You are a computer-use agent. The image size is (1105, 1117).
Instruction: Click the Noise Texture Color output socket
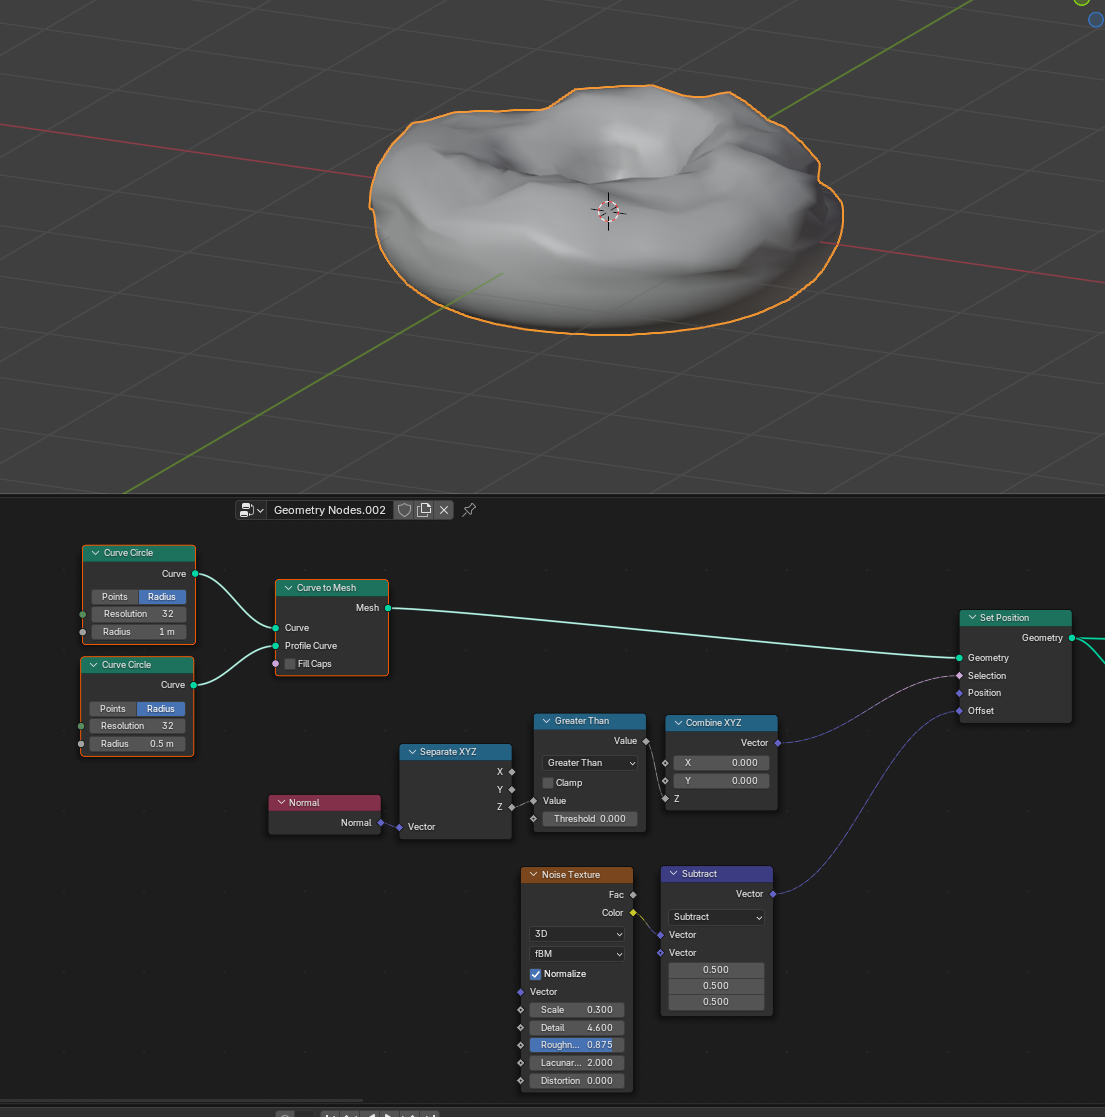(633, 913)
